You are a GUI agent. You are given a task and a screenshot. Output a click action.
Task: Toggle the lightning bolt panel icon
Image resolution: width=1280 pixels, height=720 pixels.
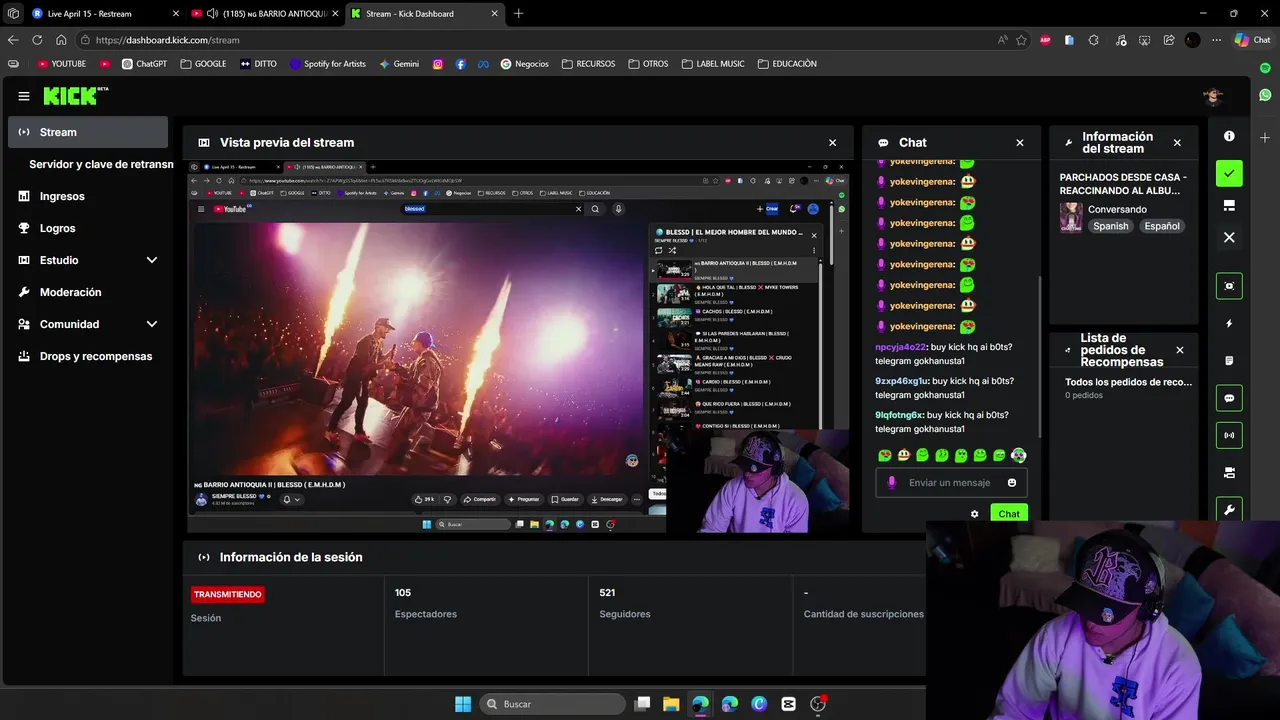(x=1229, y=324)
